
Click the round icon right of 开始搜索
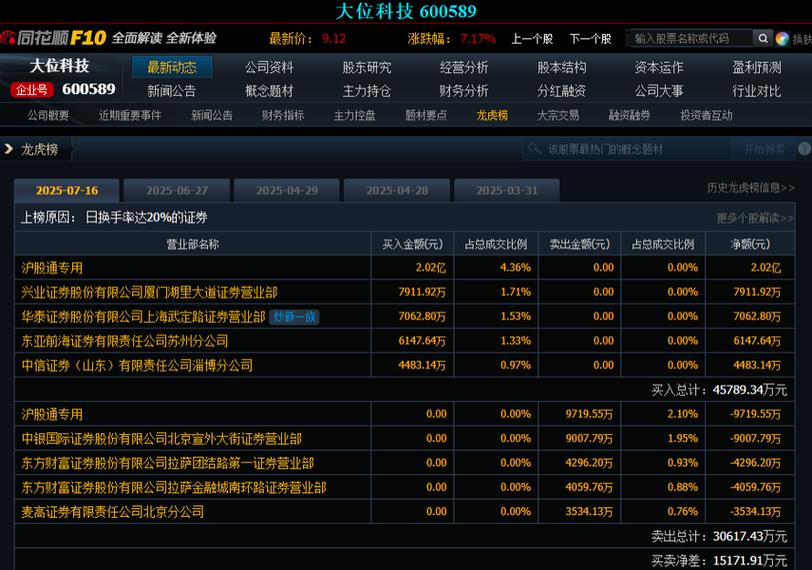click(805, 149)
